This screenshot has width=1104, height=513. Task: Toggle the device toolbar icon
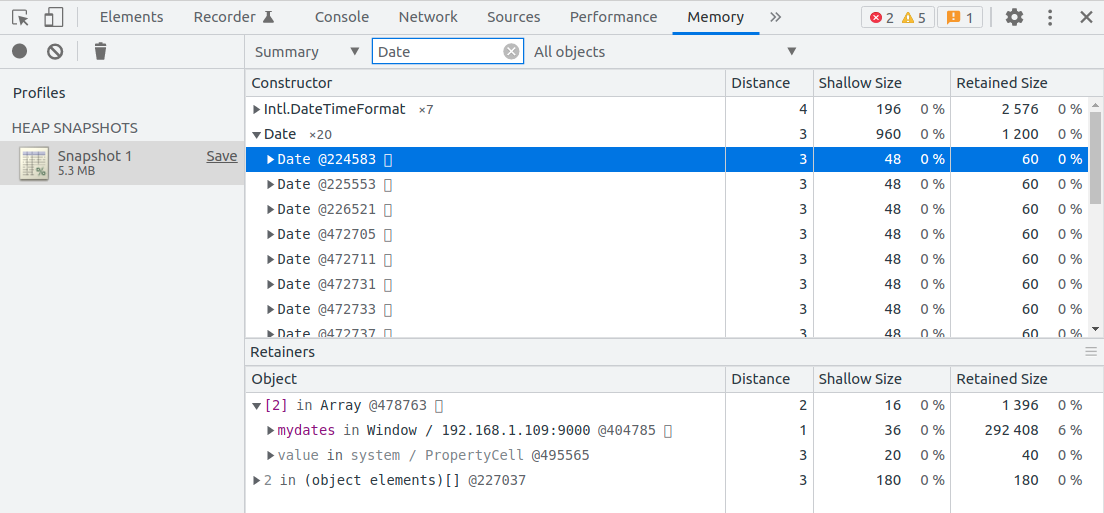54,17
